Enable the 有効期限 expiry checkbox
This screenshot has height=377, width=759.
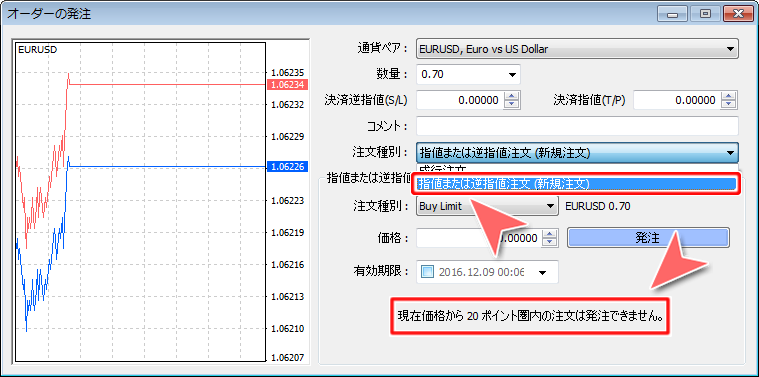pyautogui.click(x=428, y=272)
